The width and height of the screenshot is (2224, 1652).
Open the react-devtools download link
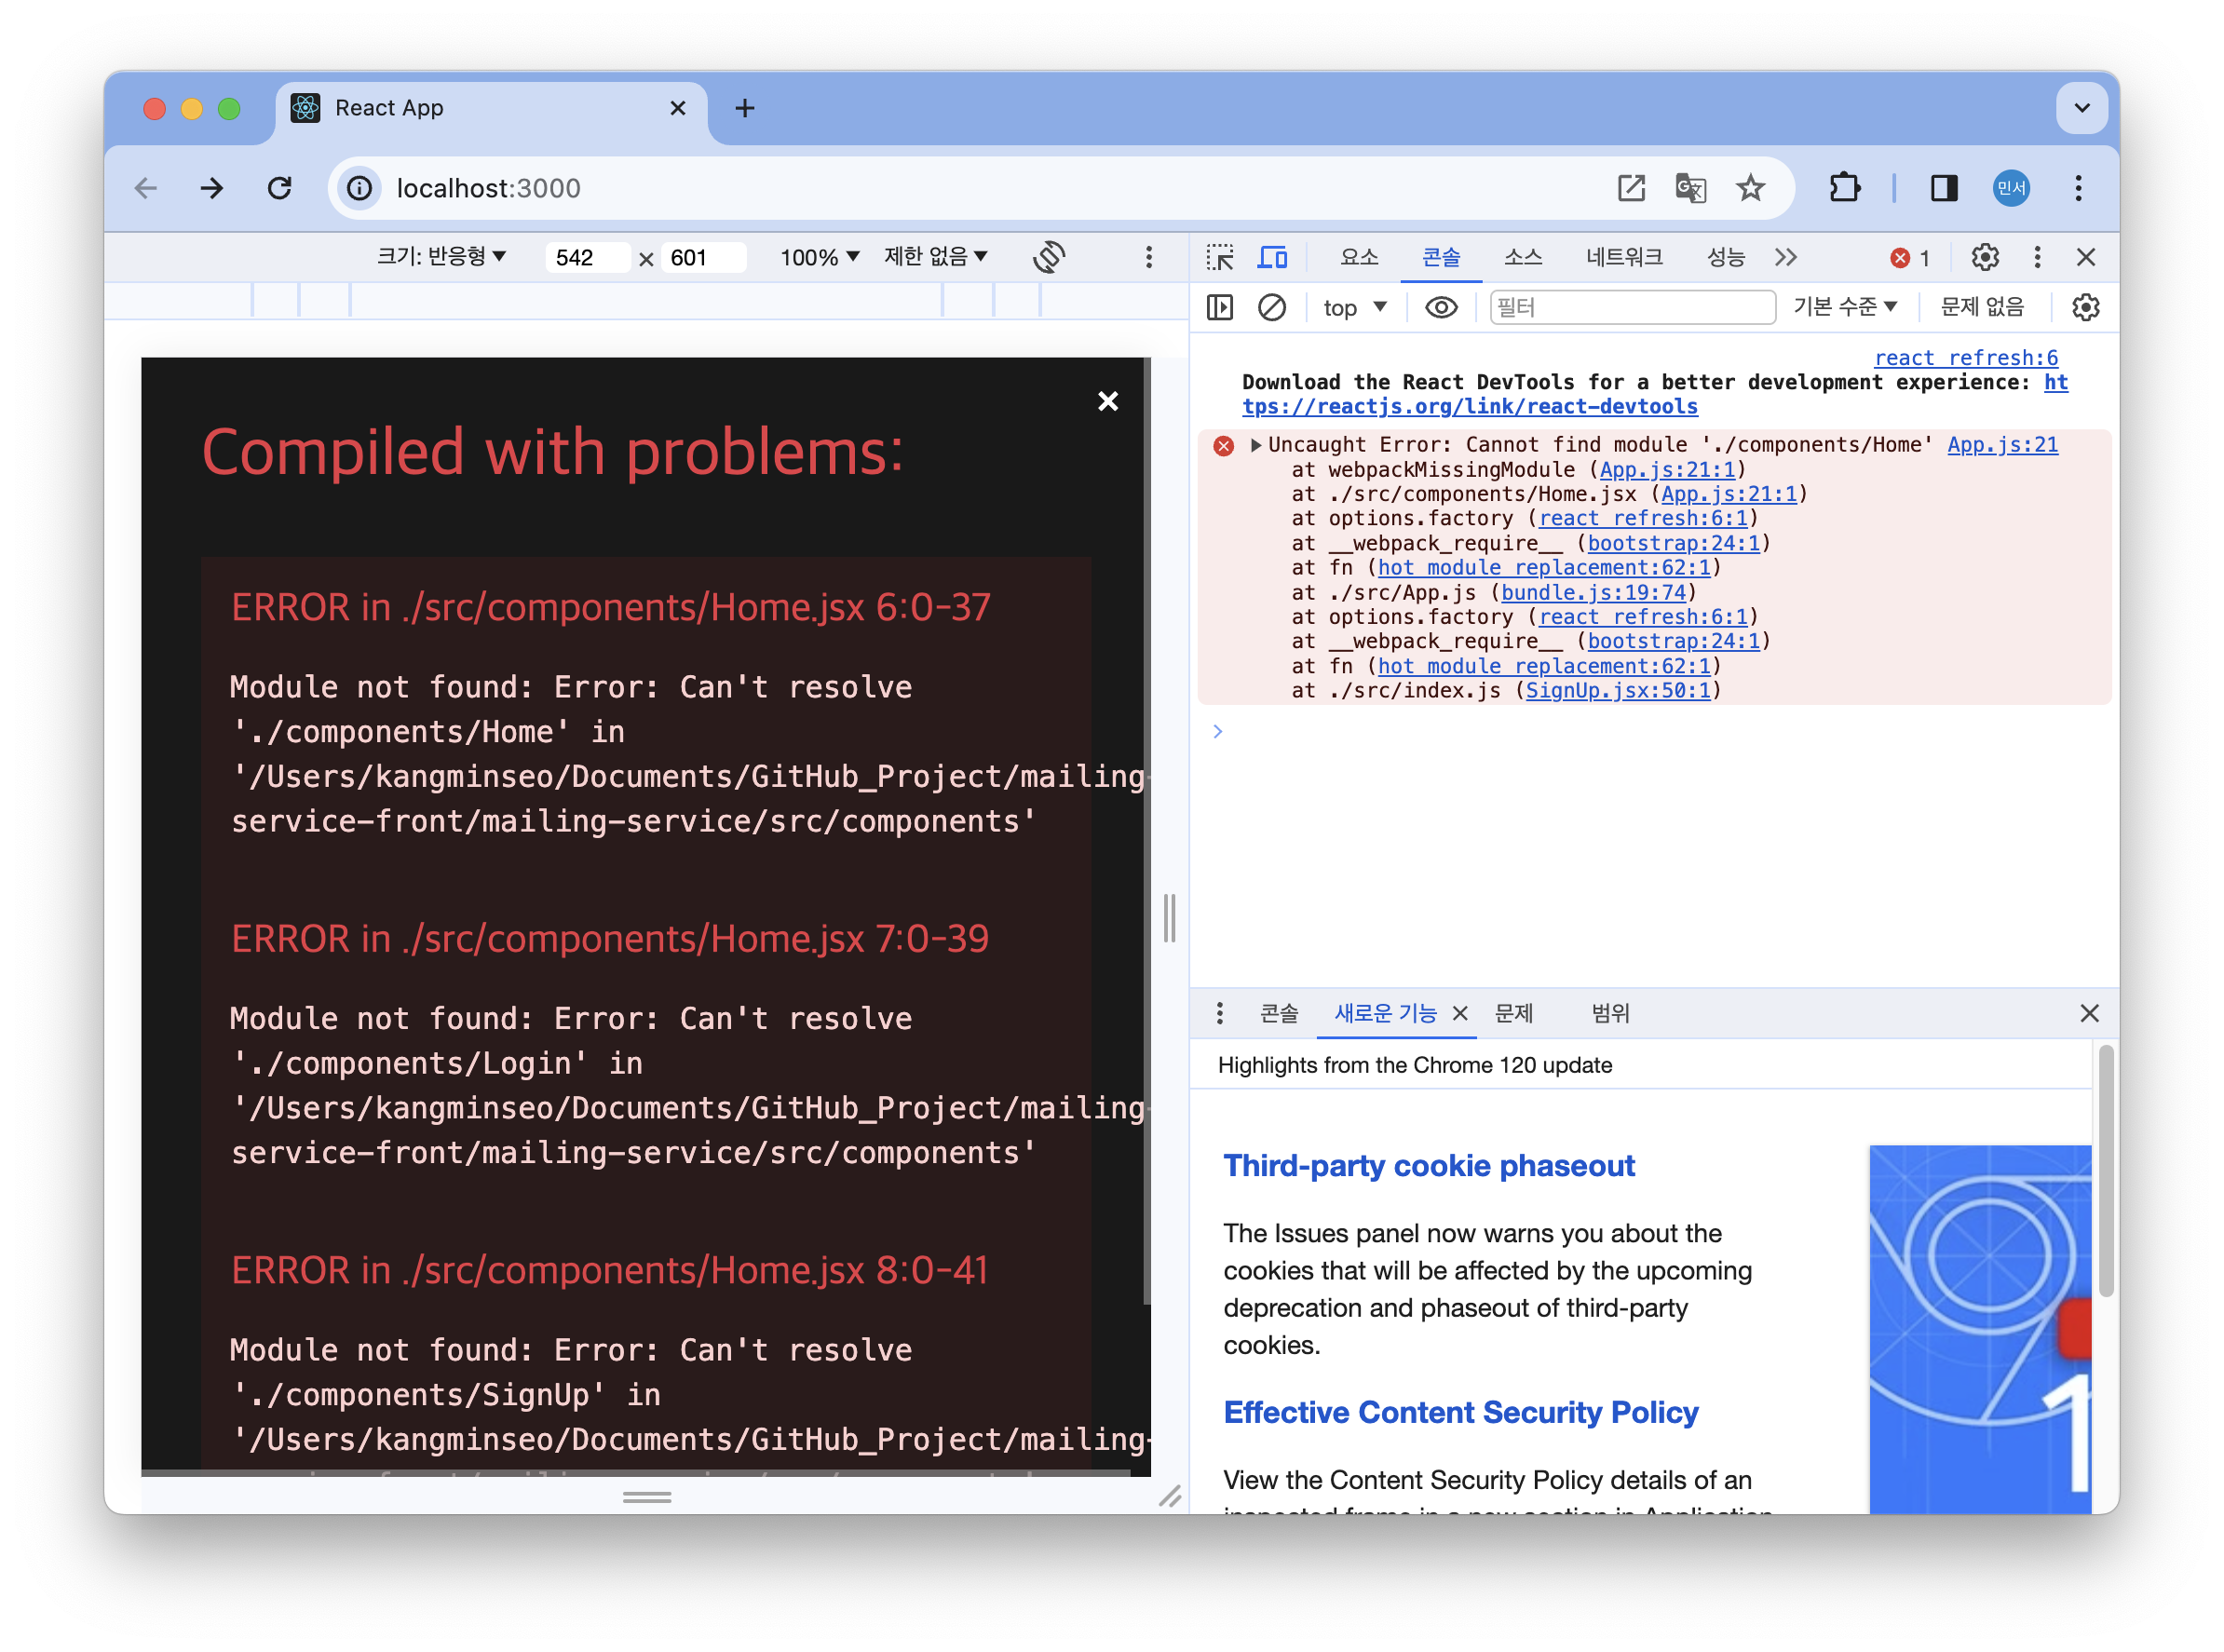pyautogui.click(x=1469, y=407)
